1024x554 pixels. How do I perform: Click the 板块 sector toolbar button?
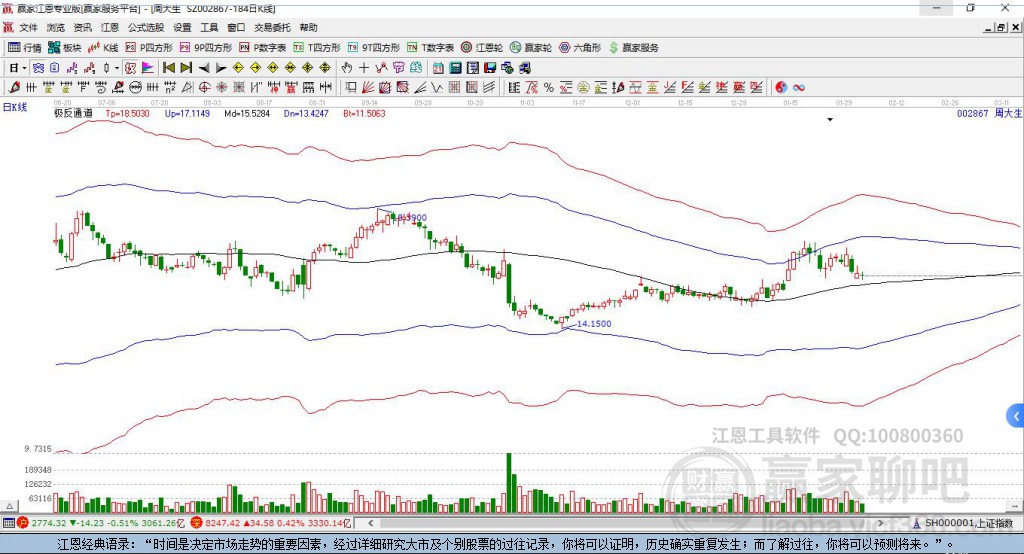click(x=64, y=48)
